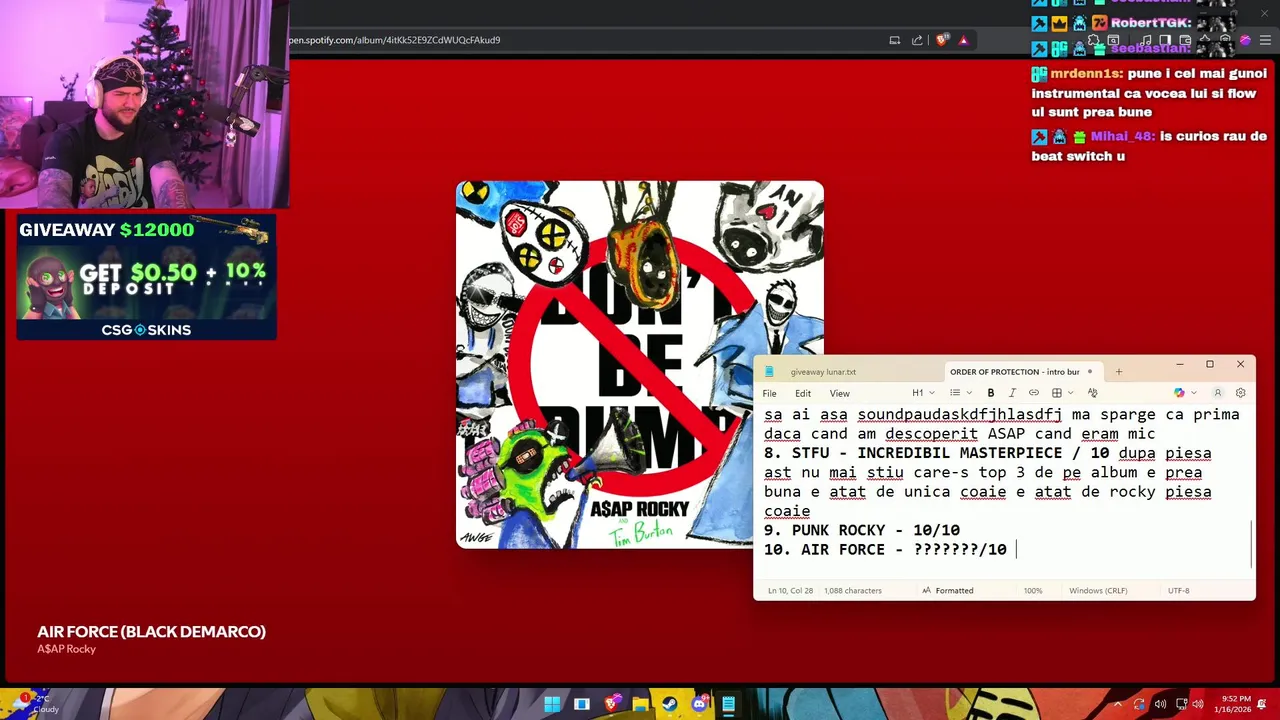The height and width of the screenshot is (720, 1280).
Task: Insert a link with Notepad's link icon
Action: click(1034, 393)
